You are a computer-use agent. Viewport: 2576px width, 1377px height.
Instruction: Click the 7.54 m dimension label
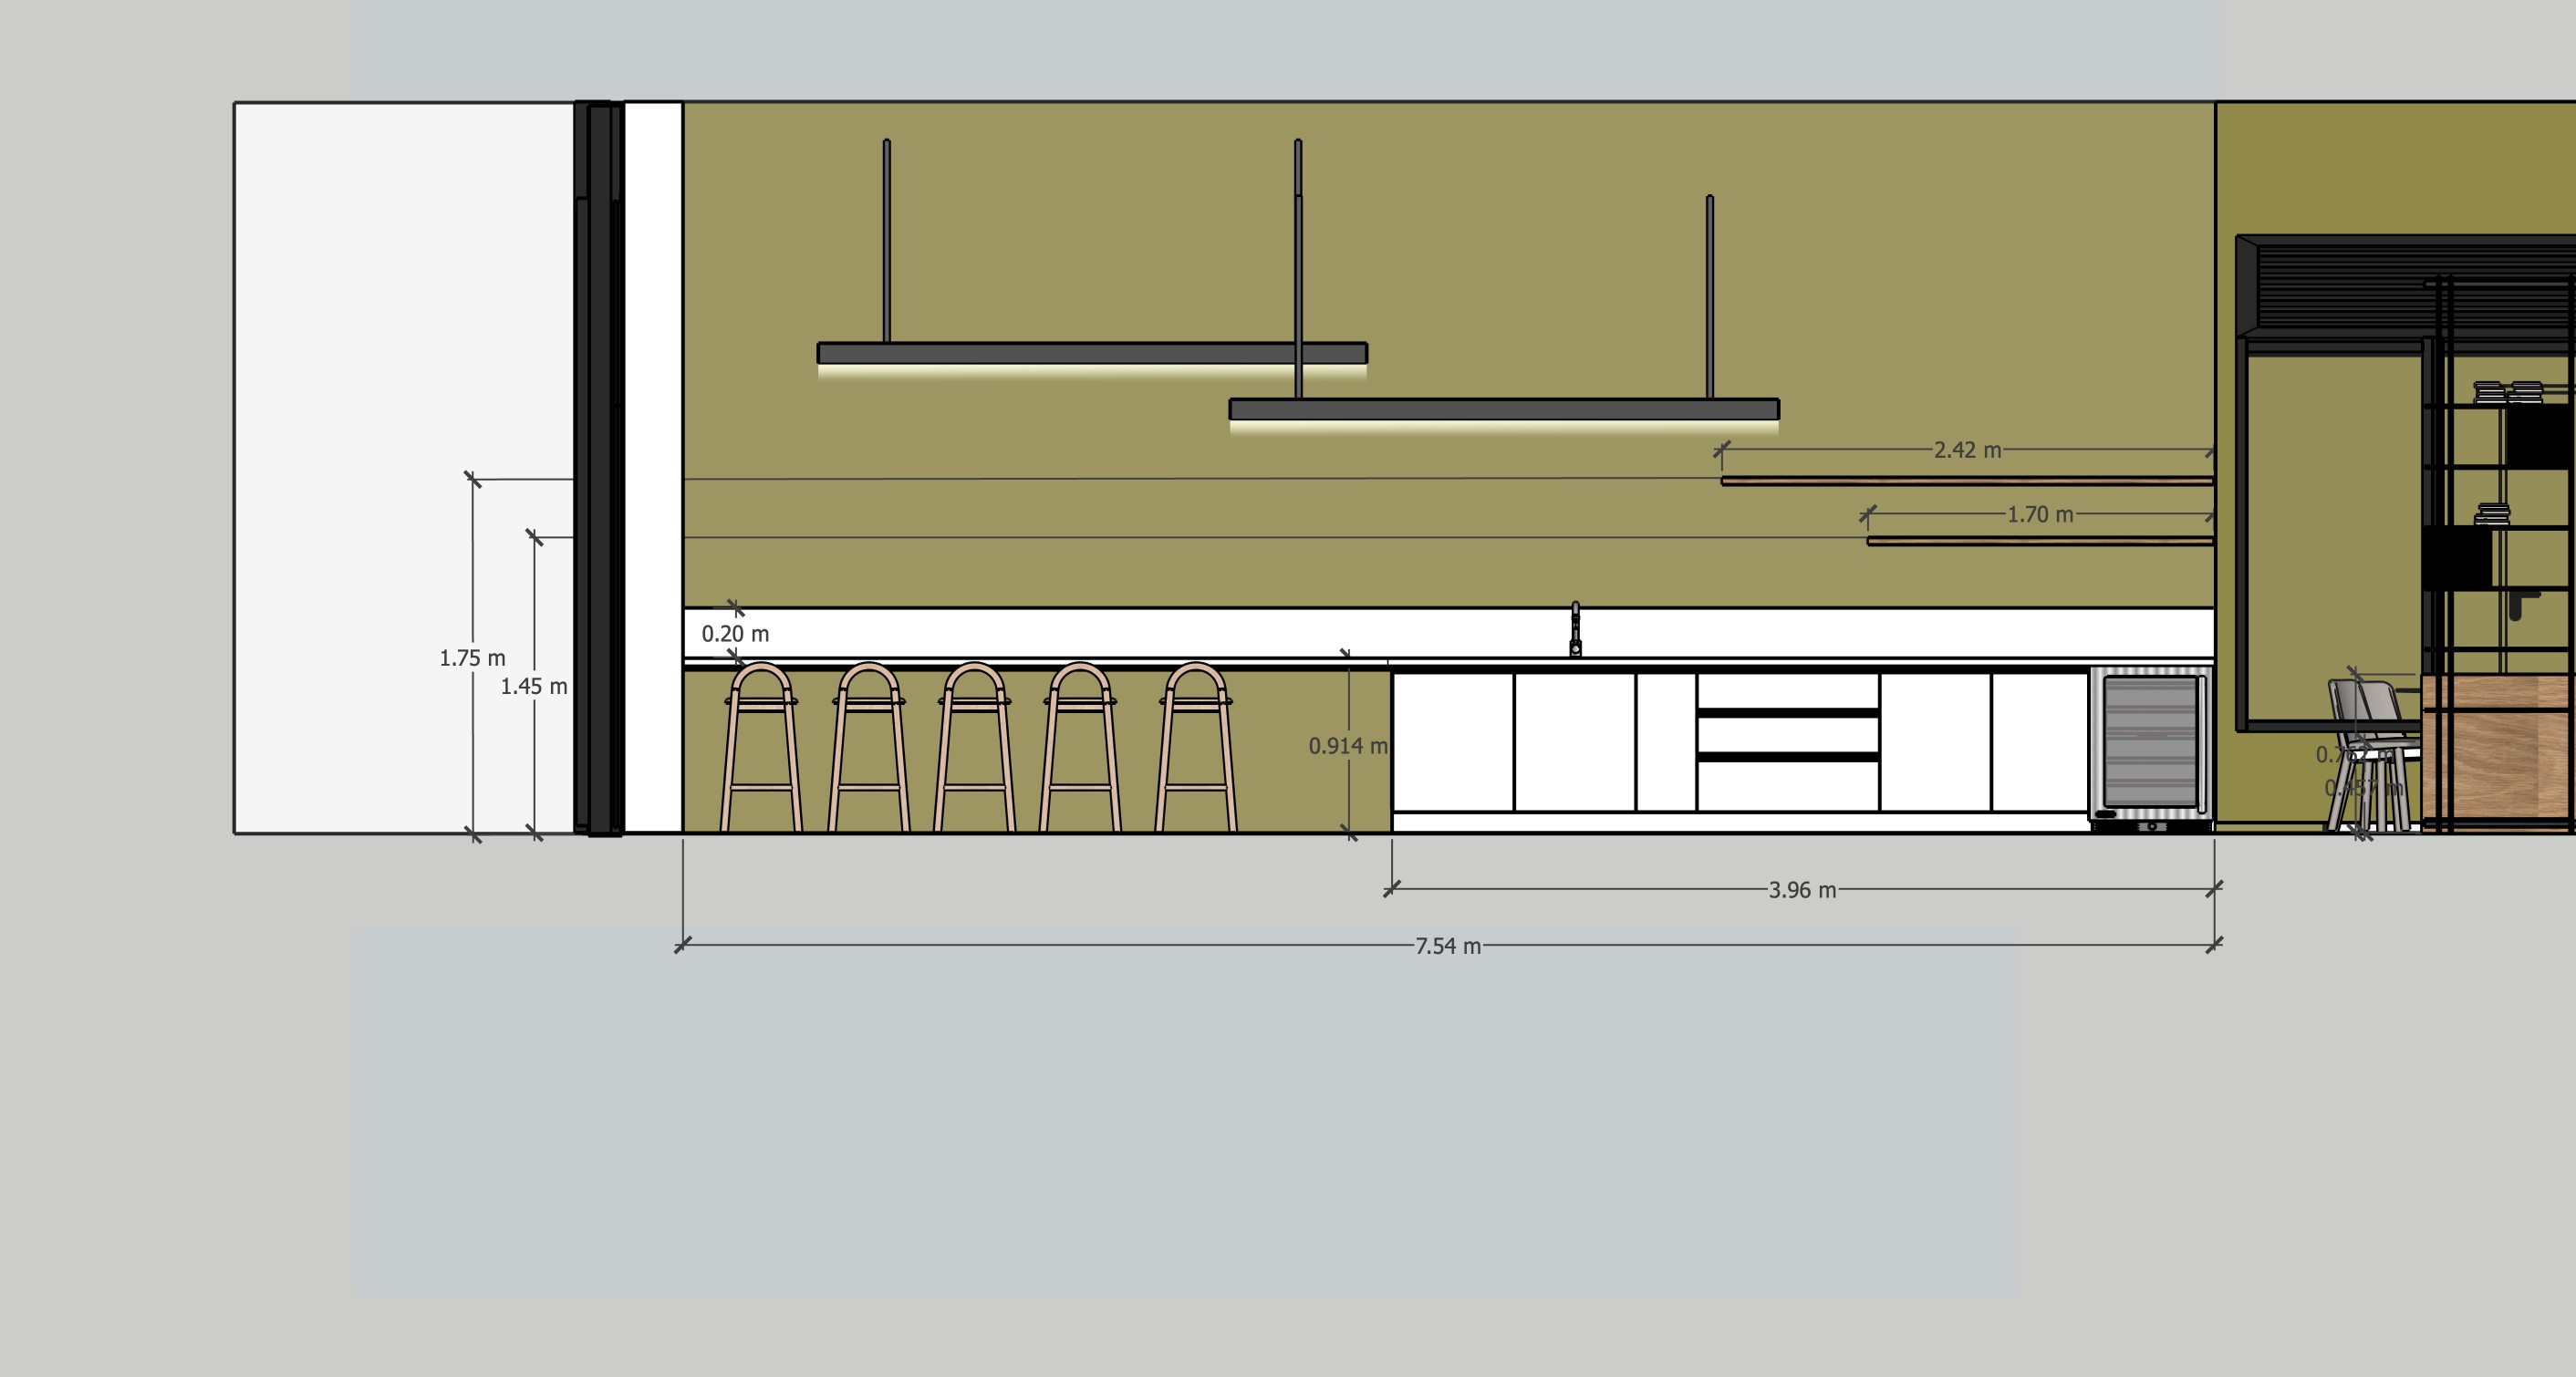click(x=1447, y=946)
